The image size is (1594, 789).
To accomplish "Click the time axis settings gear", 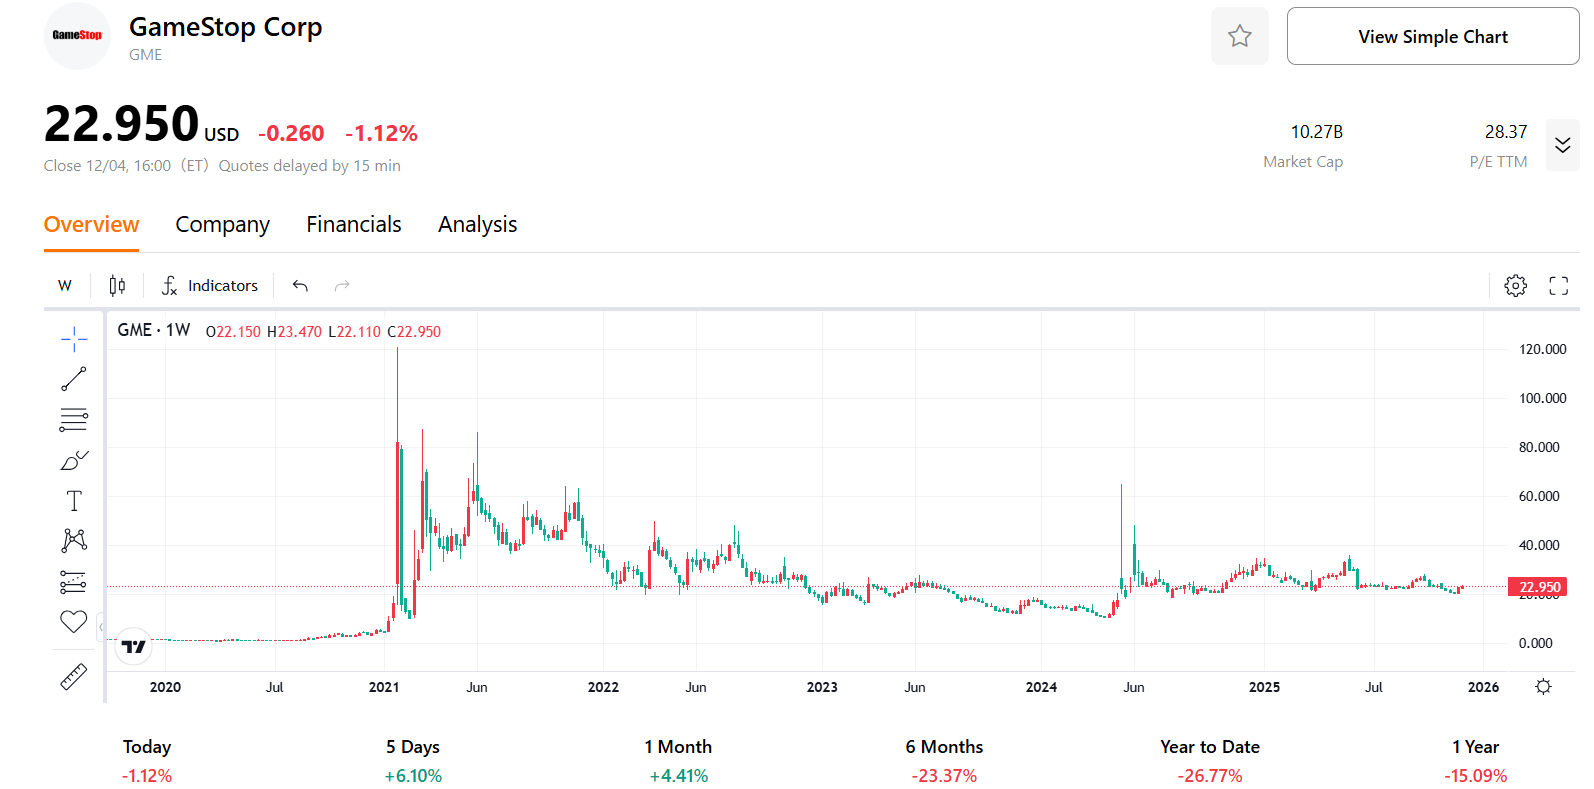I will click(x=1543, y=687).
